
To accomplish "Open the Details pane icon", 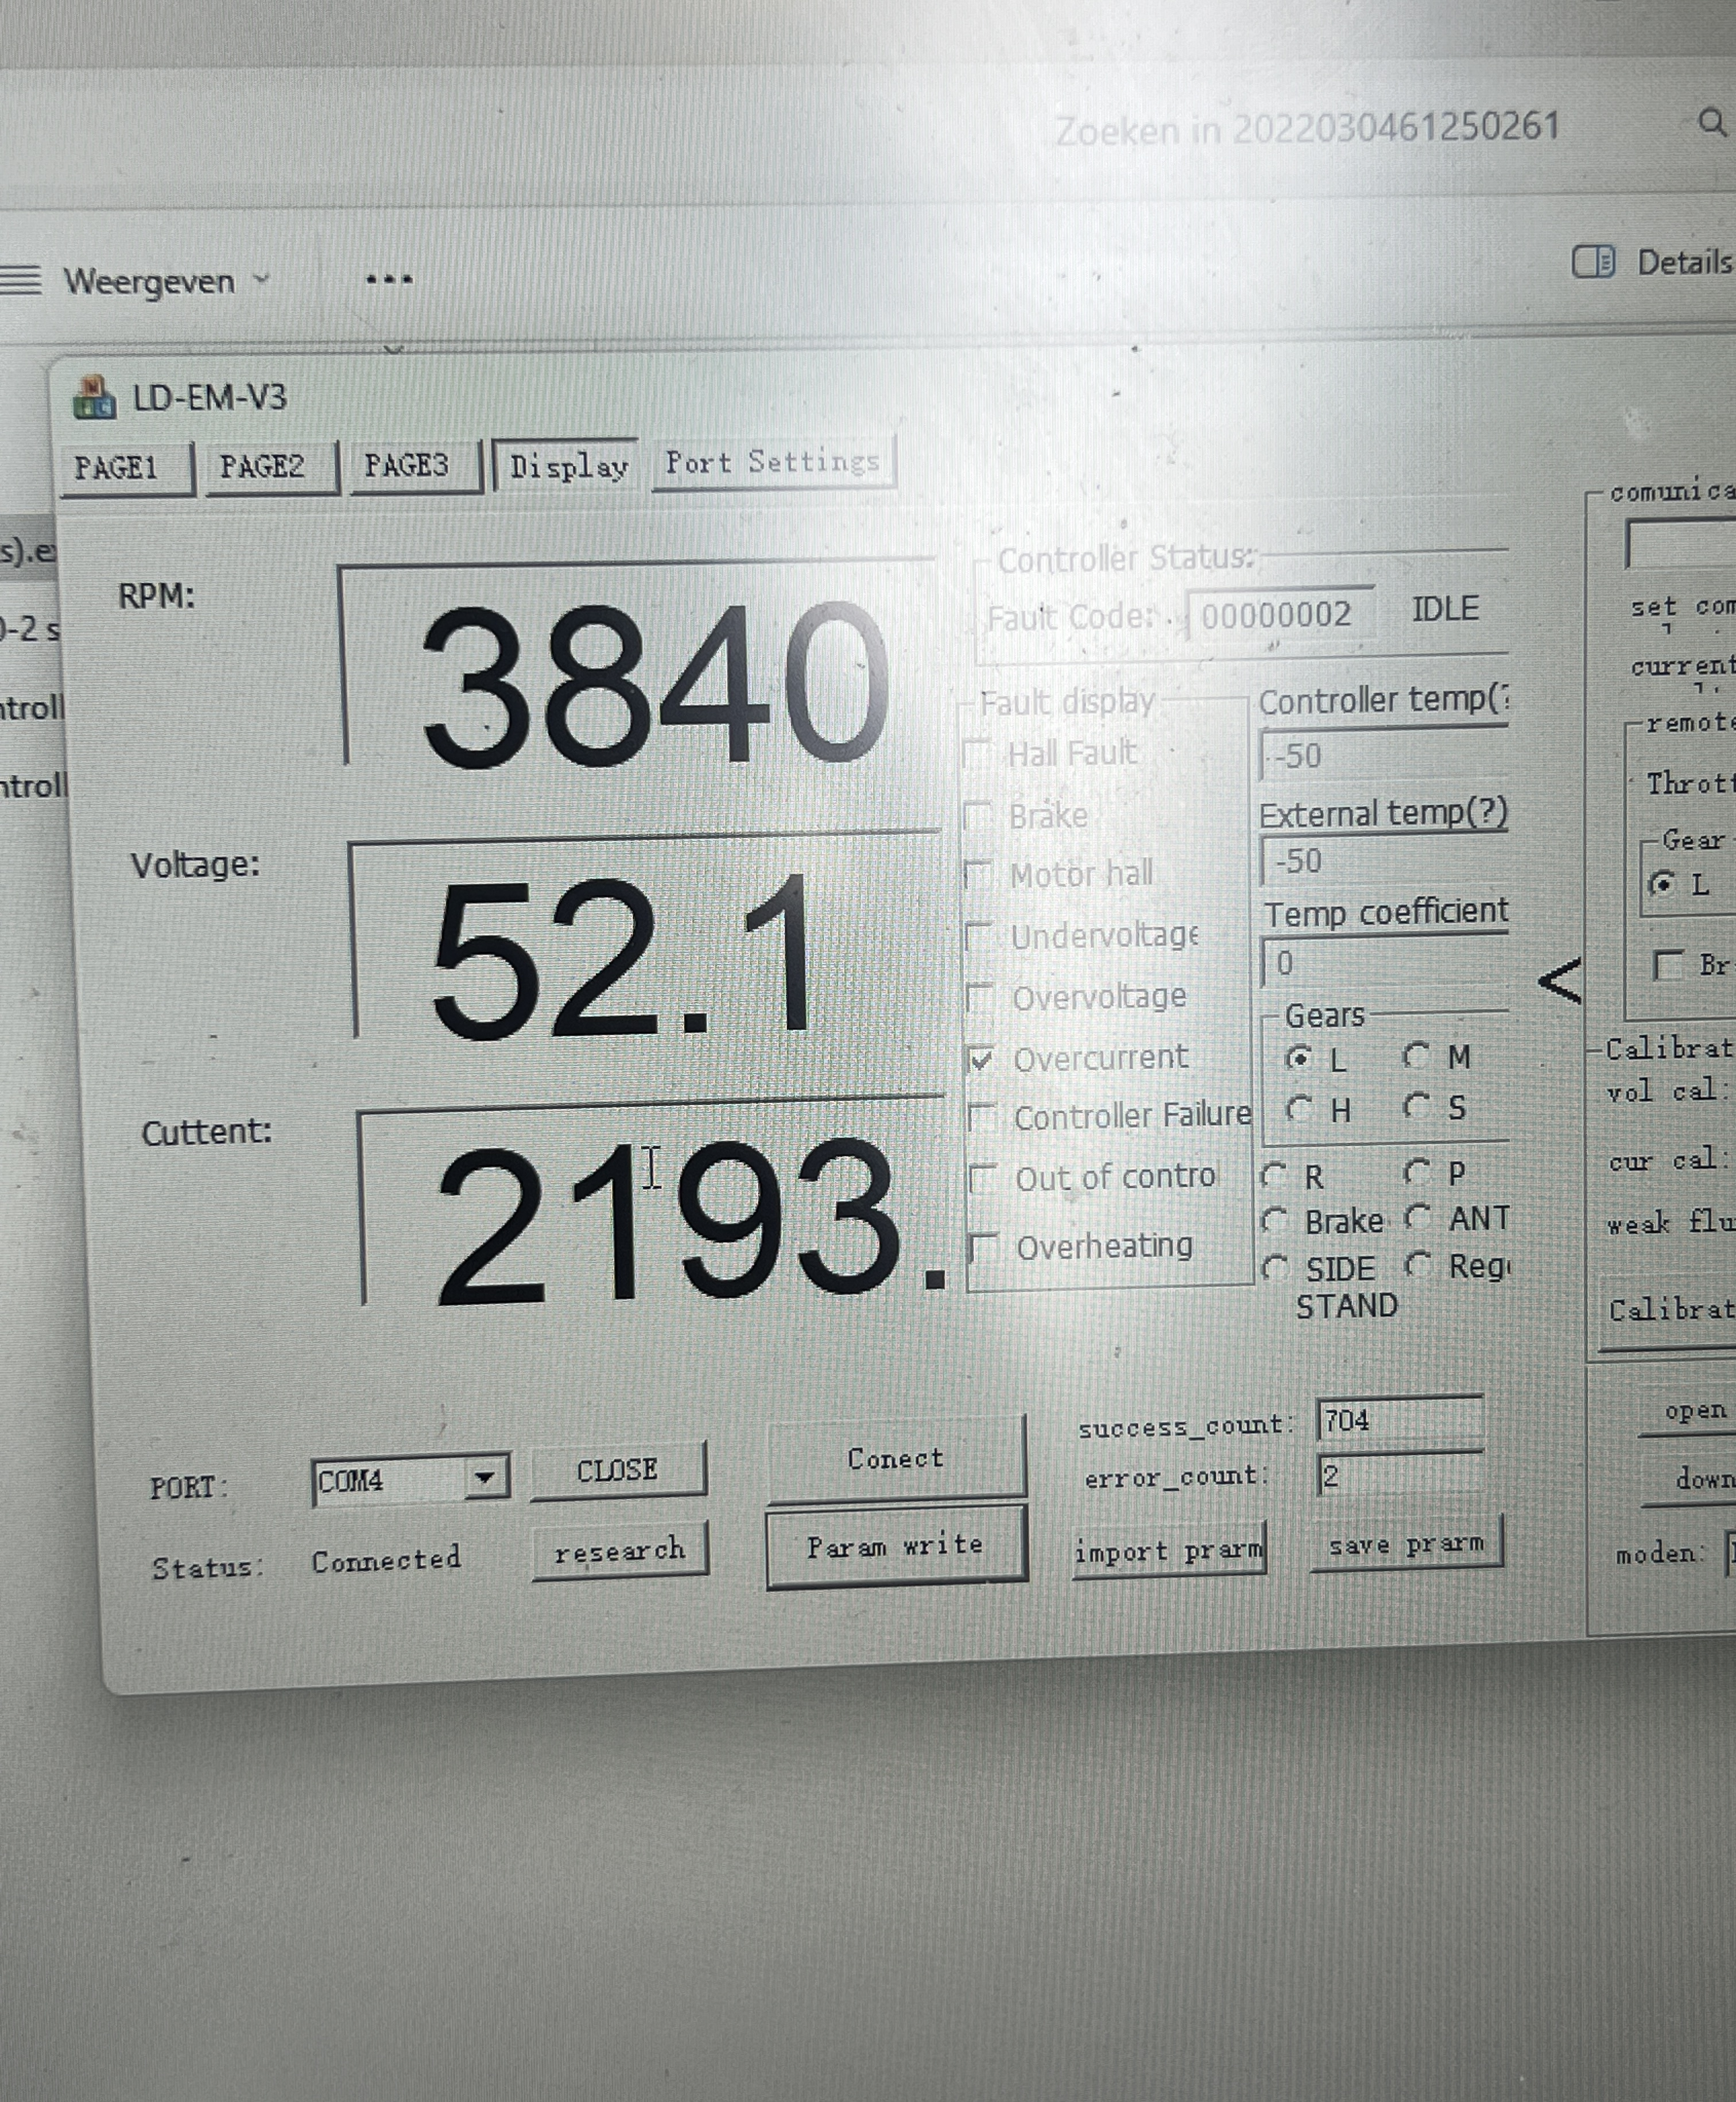I will (x=1592, y=262).
